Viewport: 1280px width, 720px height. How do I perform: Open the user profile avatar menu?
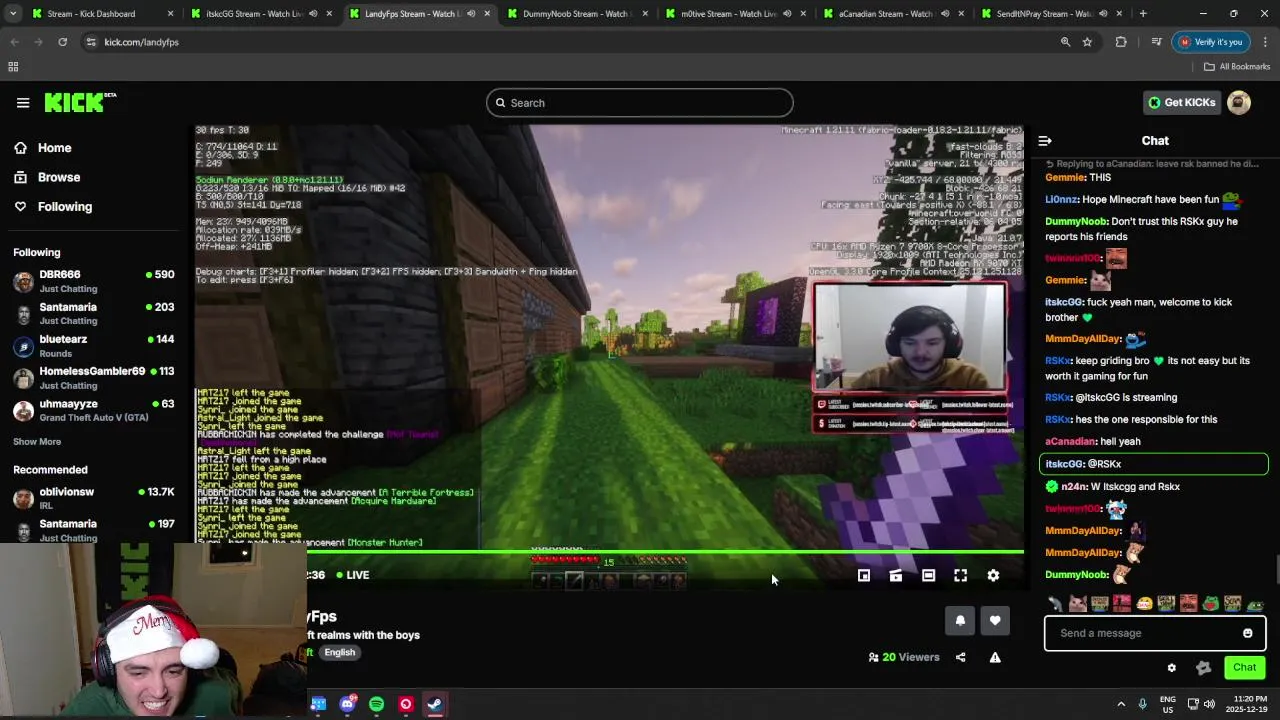coord(1239,102)
